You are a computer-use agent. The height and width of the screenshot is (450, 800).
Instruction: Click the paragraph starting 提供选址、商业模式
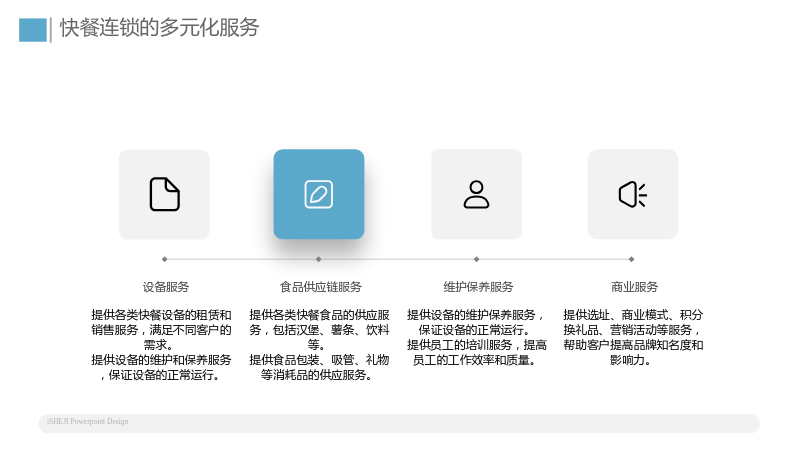(633, 337)
